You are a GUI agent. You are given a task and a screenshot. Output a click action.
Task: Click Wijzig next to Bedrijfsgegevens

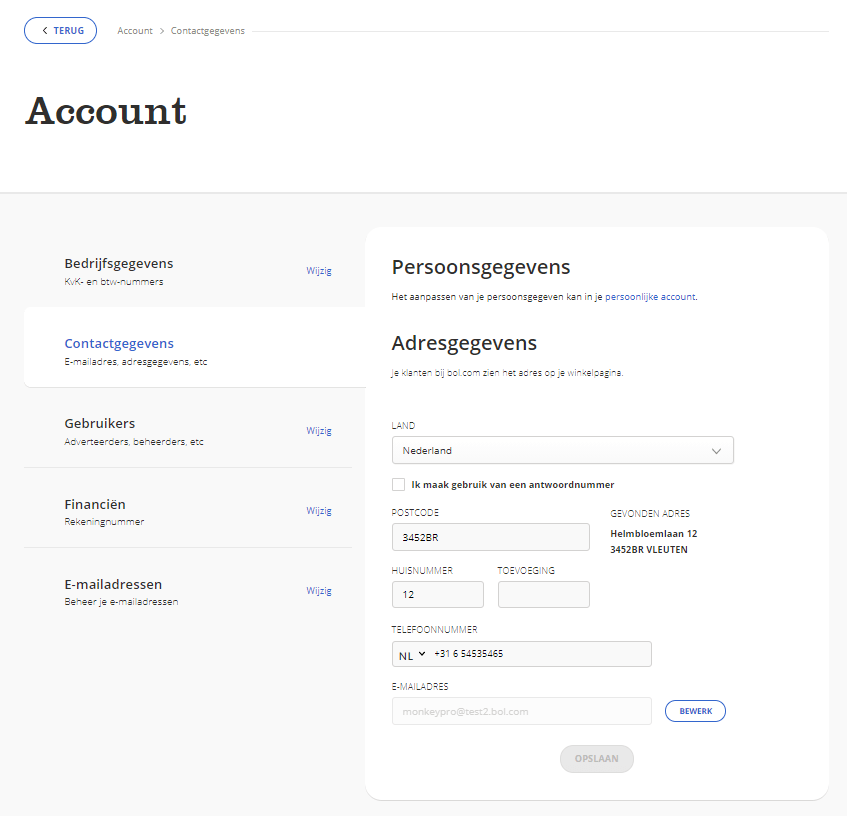pos(319,270)
